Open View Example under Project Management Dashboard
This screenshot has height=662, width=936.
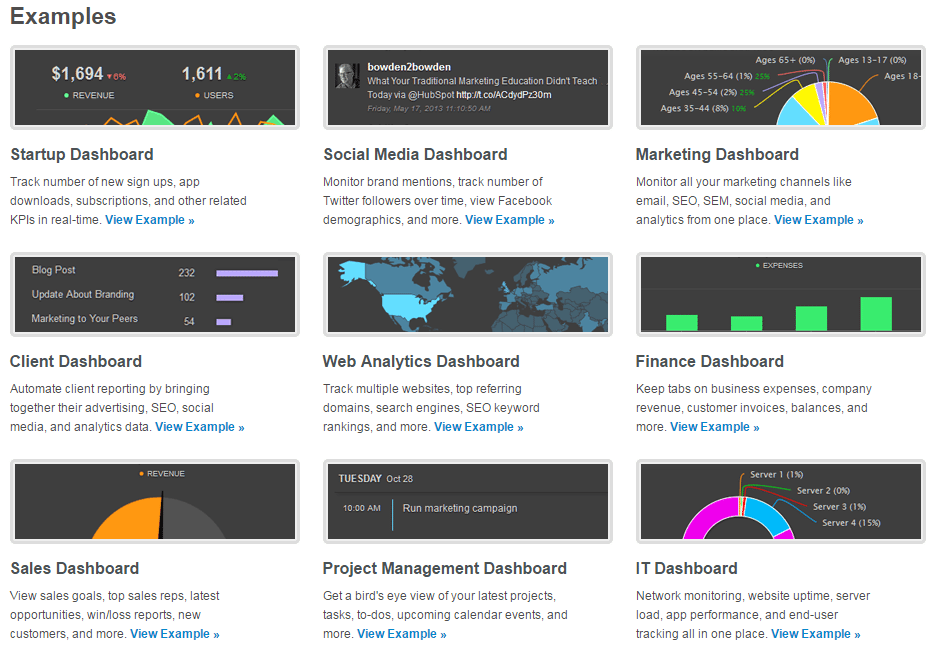[x=401, y=634]
